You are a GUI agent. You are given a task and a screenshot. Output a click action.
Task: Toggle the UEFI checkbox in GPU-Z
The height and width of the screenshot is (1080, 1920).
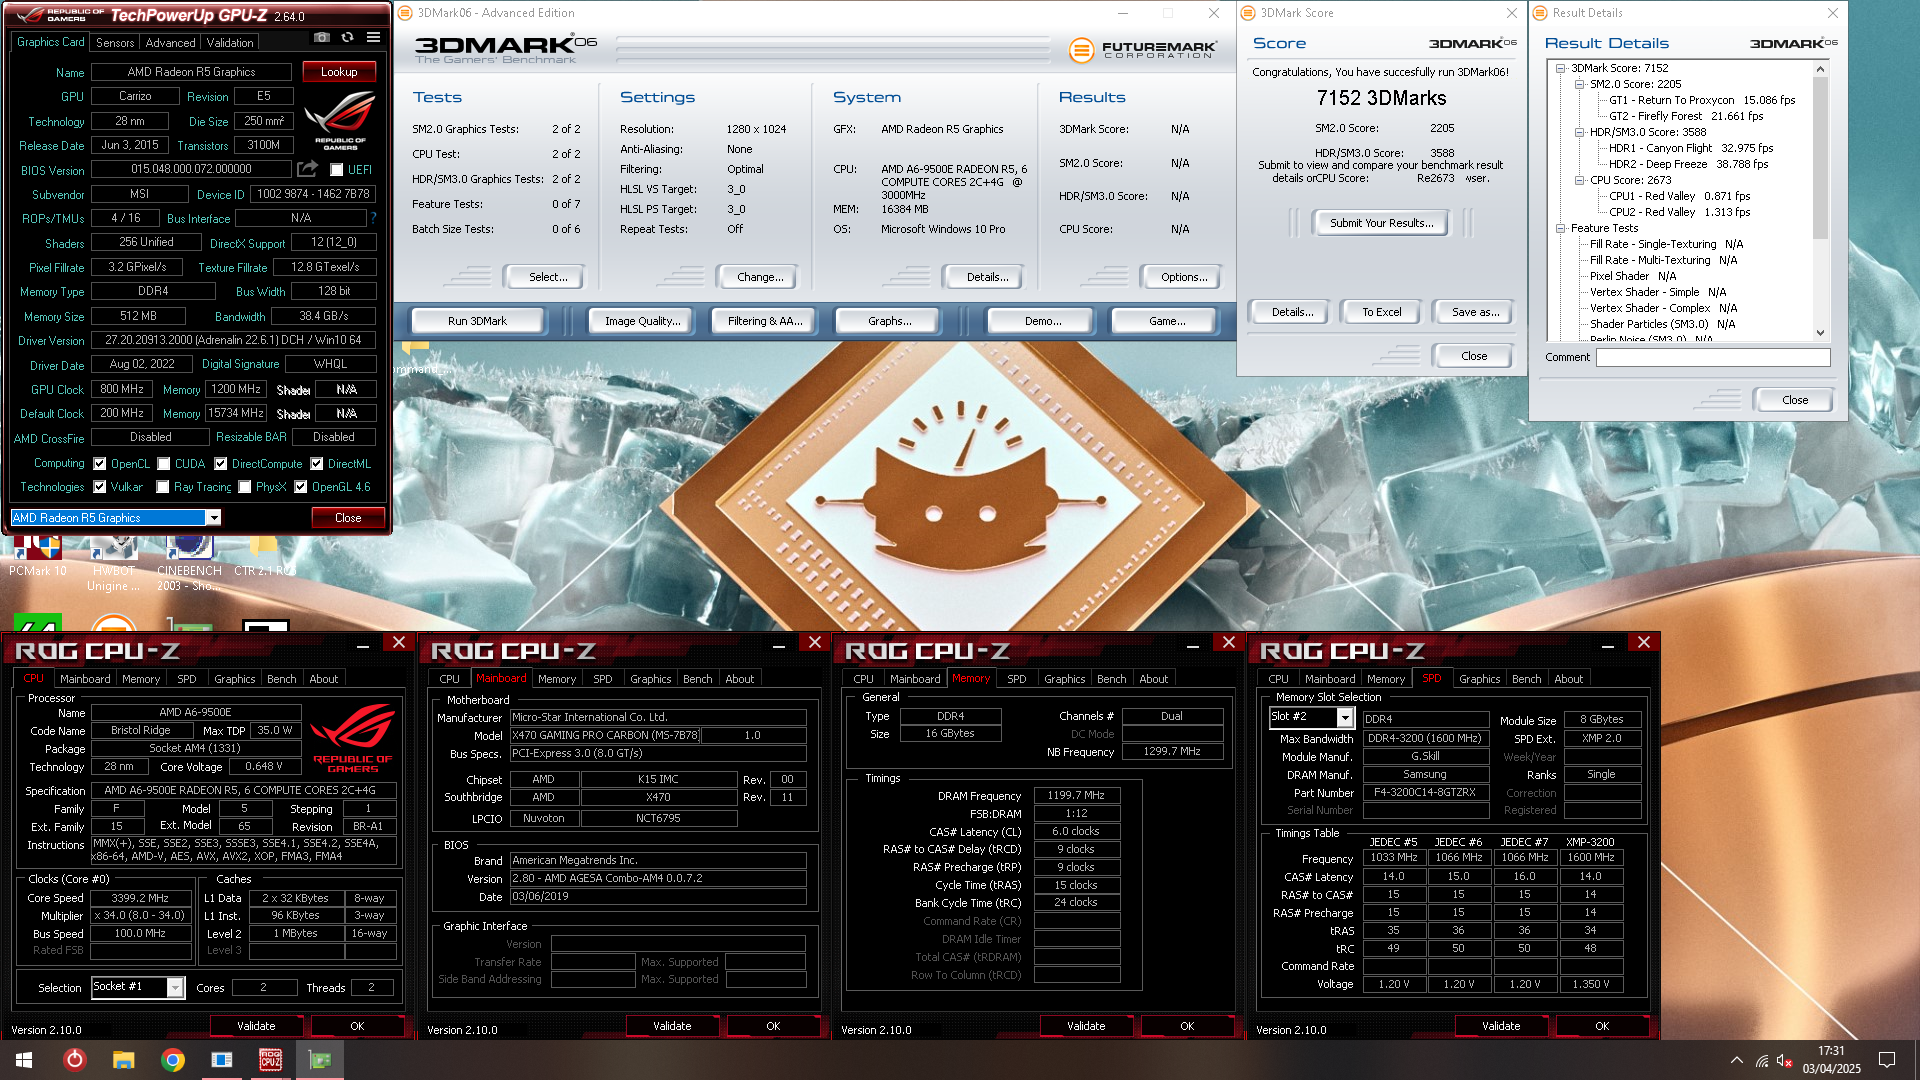337,170
